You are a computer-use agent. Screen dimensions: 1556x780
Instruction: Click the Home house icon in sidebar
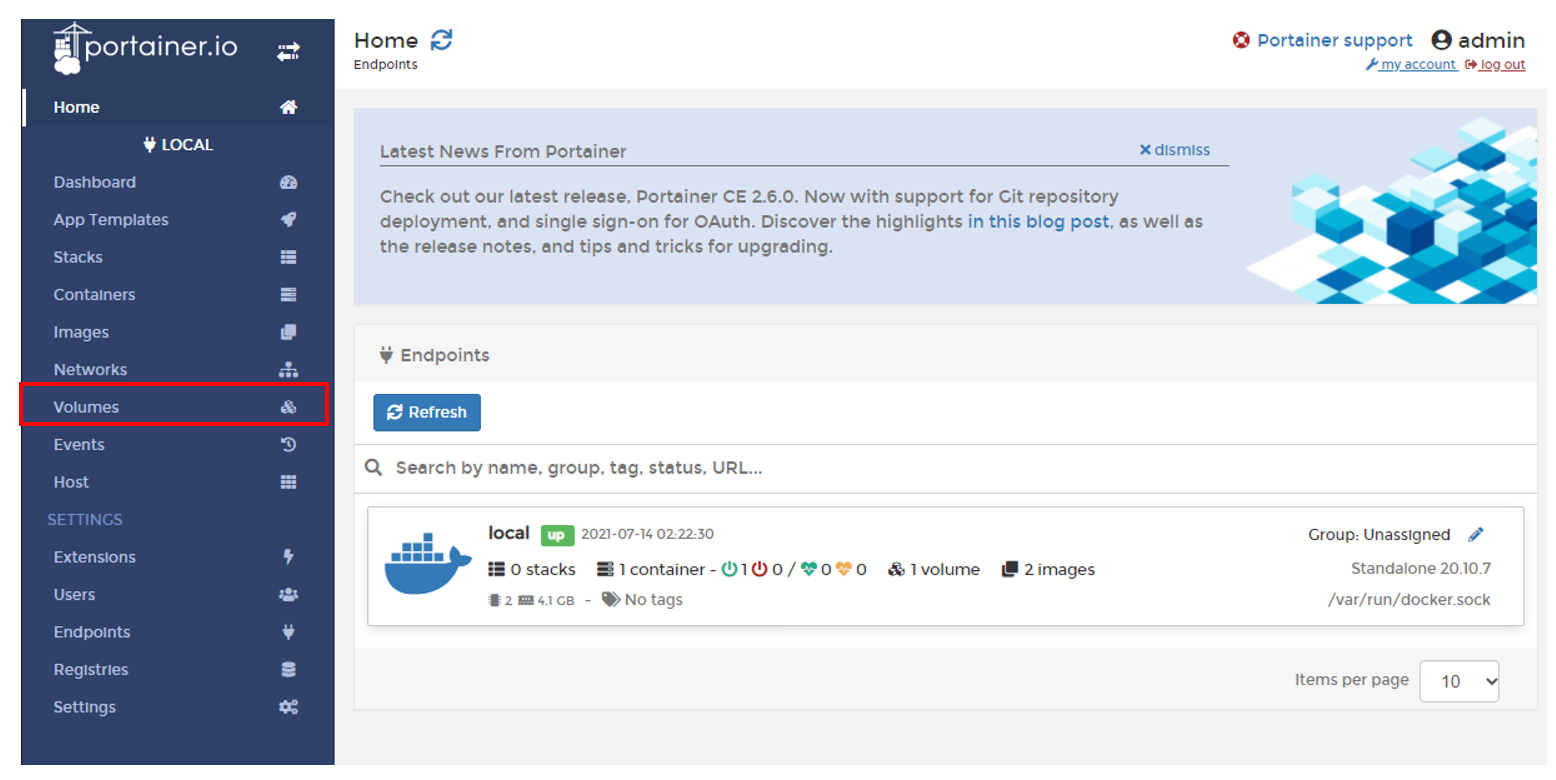pos(288,107)
